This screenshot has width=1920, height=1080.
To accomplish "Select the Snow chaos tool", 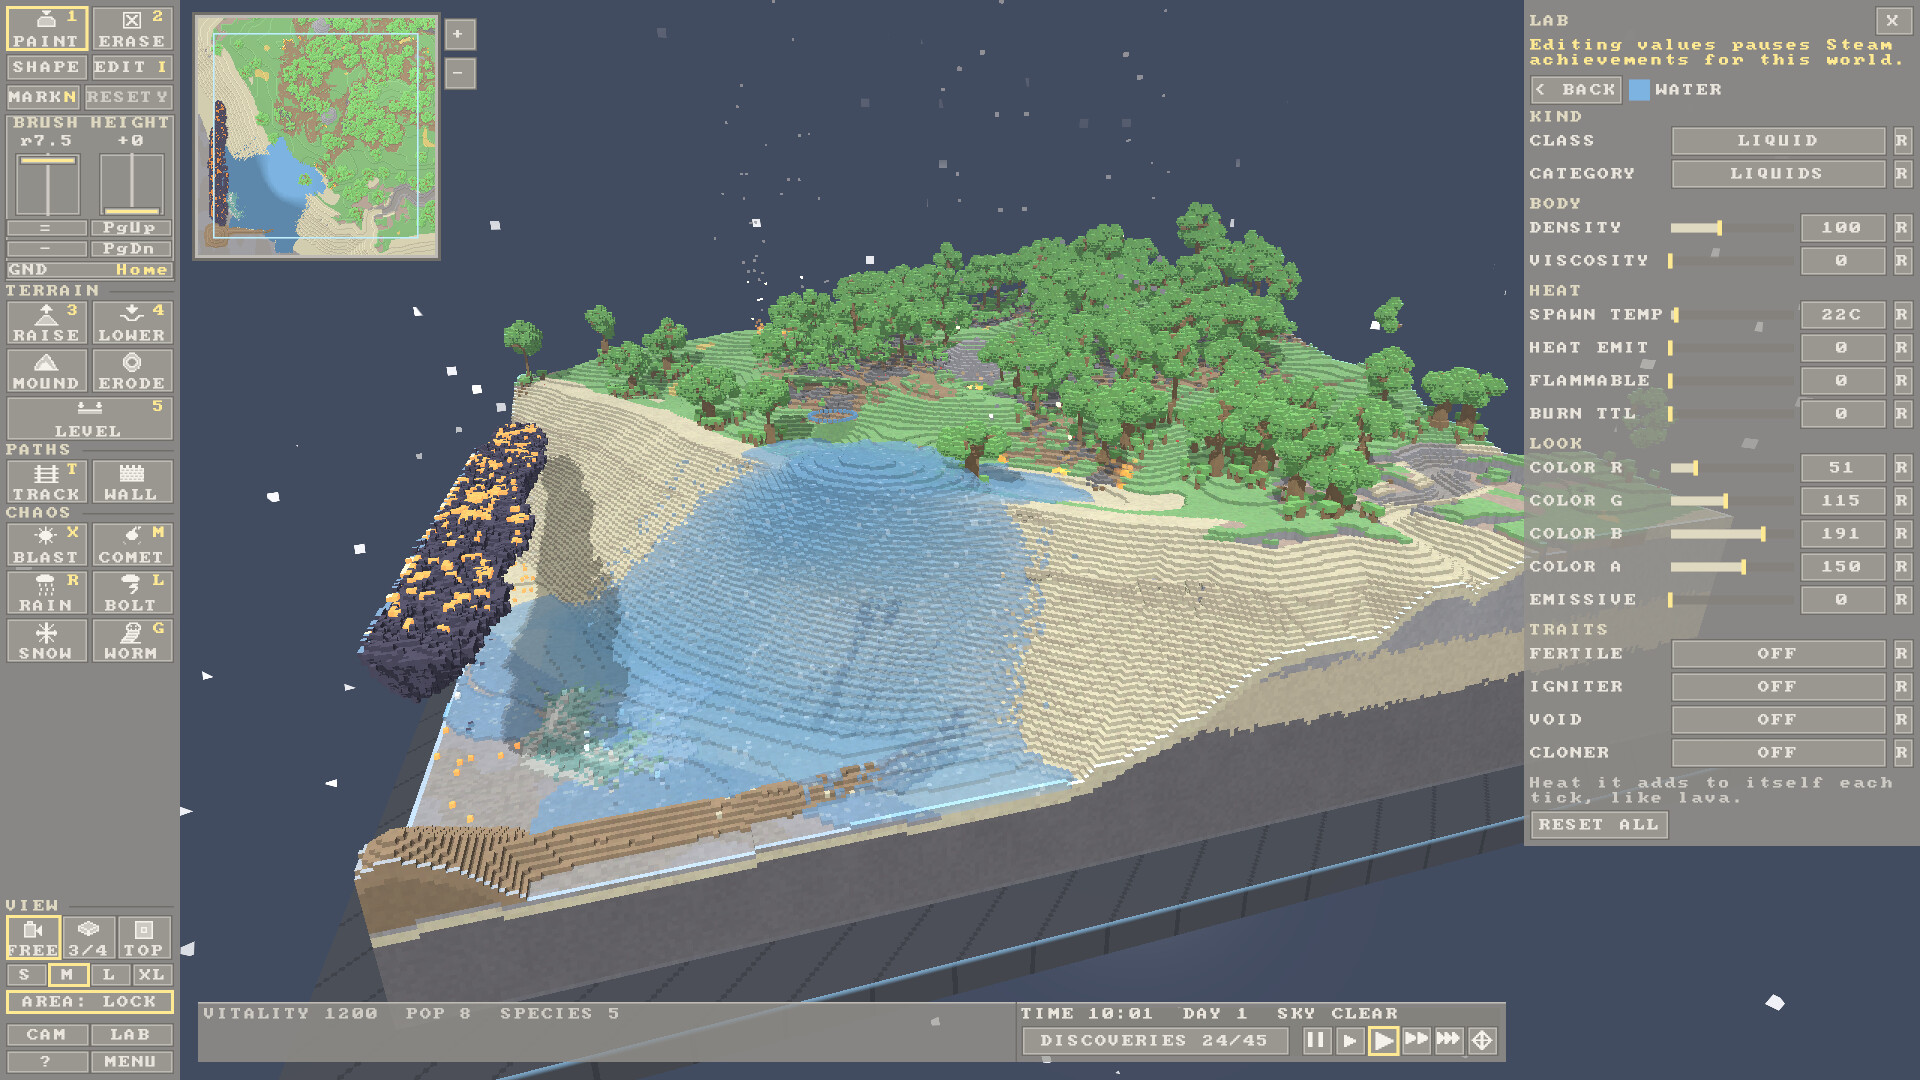I will [x=46, y=641].
